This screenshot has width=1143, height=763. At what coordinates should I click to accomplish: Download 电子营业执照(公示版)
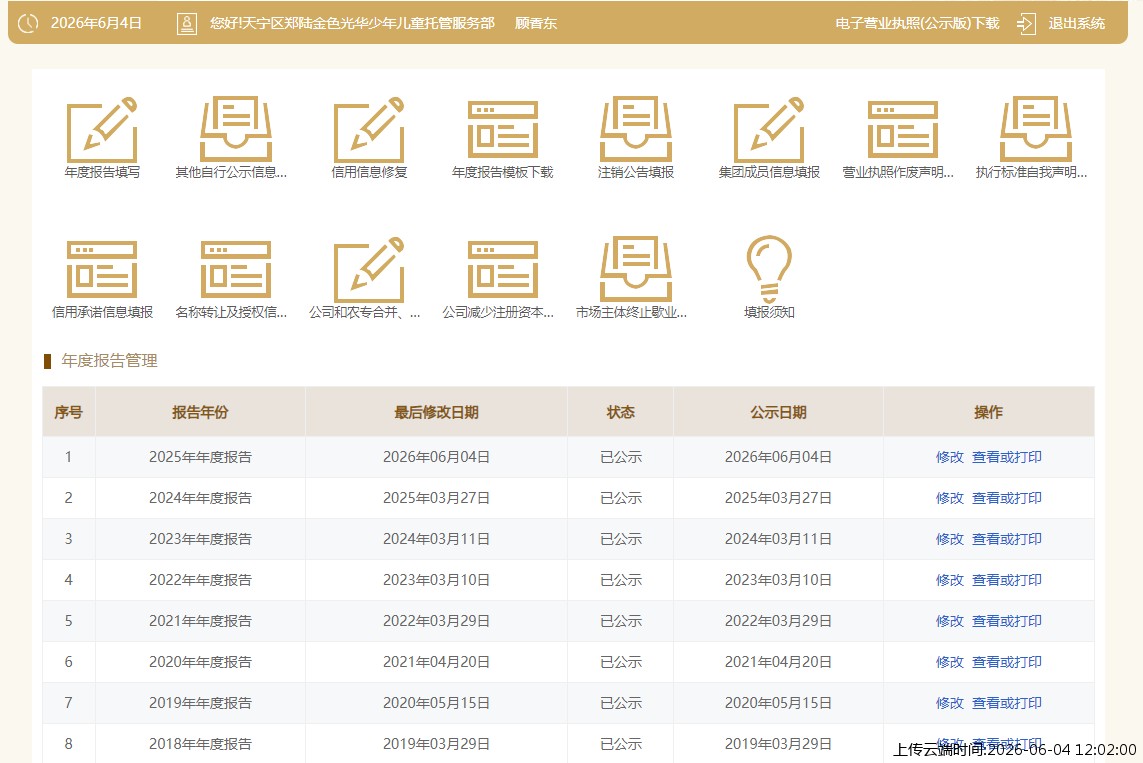917,23
